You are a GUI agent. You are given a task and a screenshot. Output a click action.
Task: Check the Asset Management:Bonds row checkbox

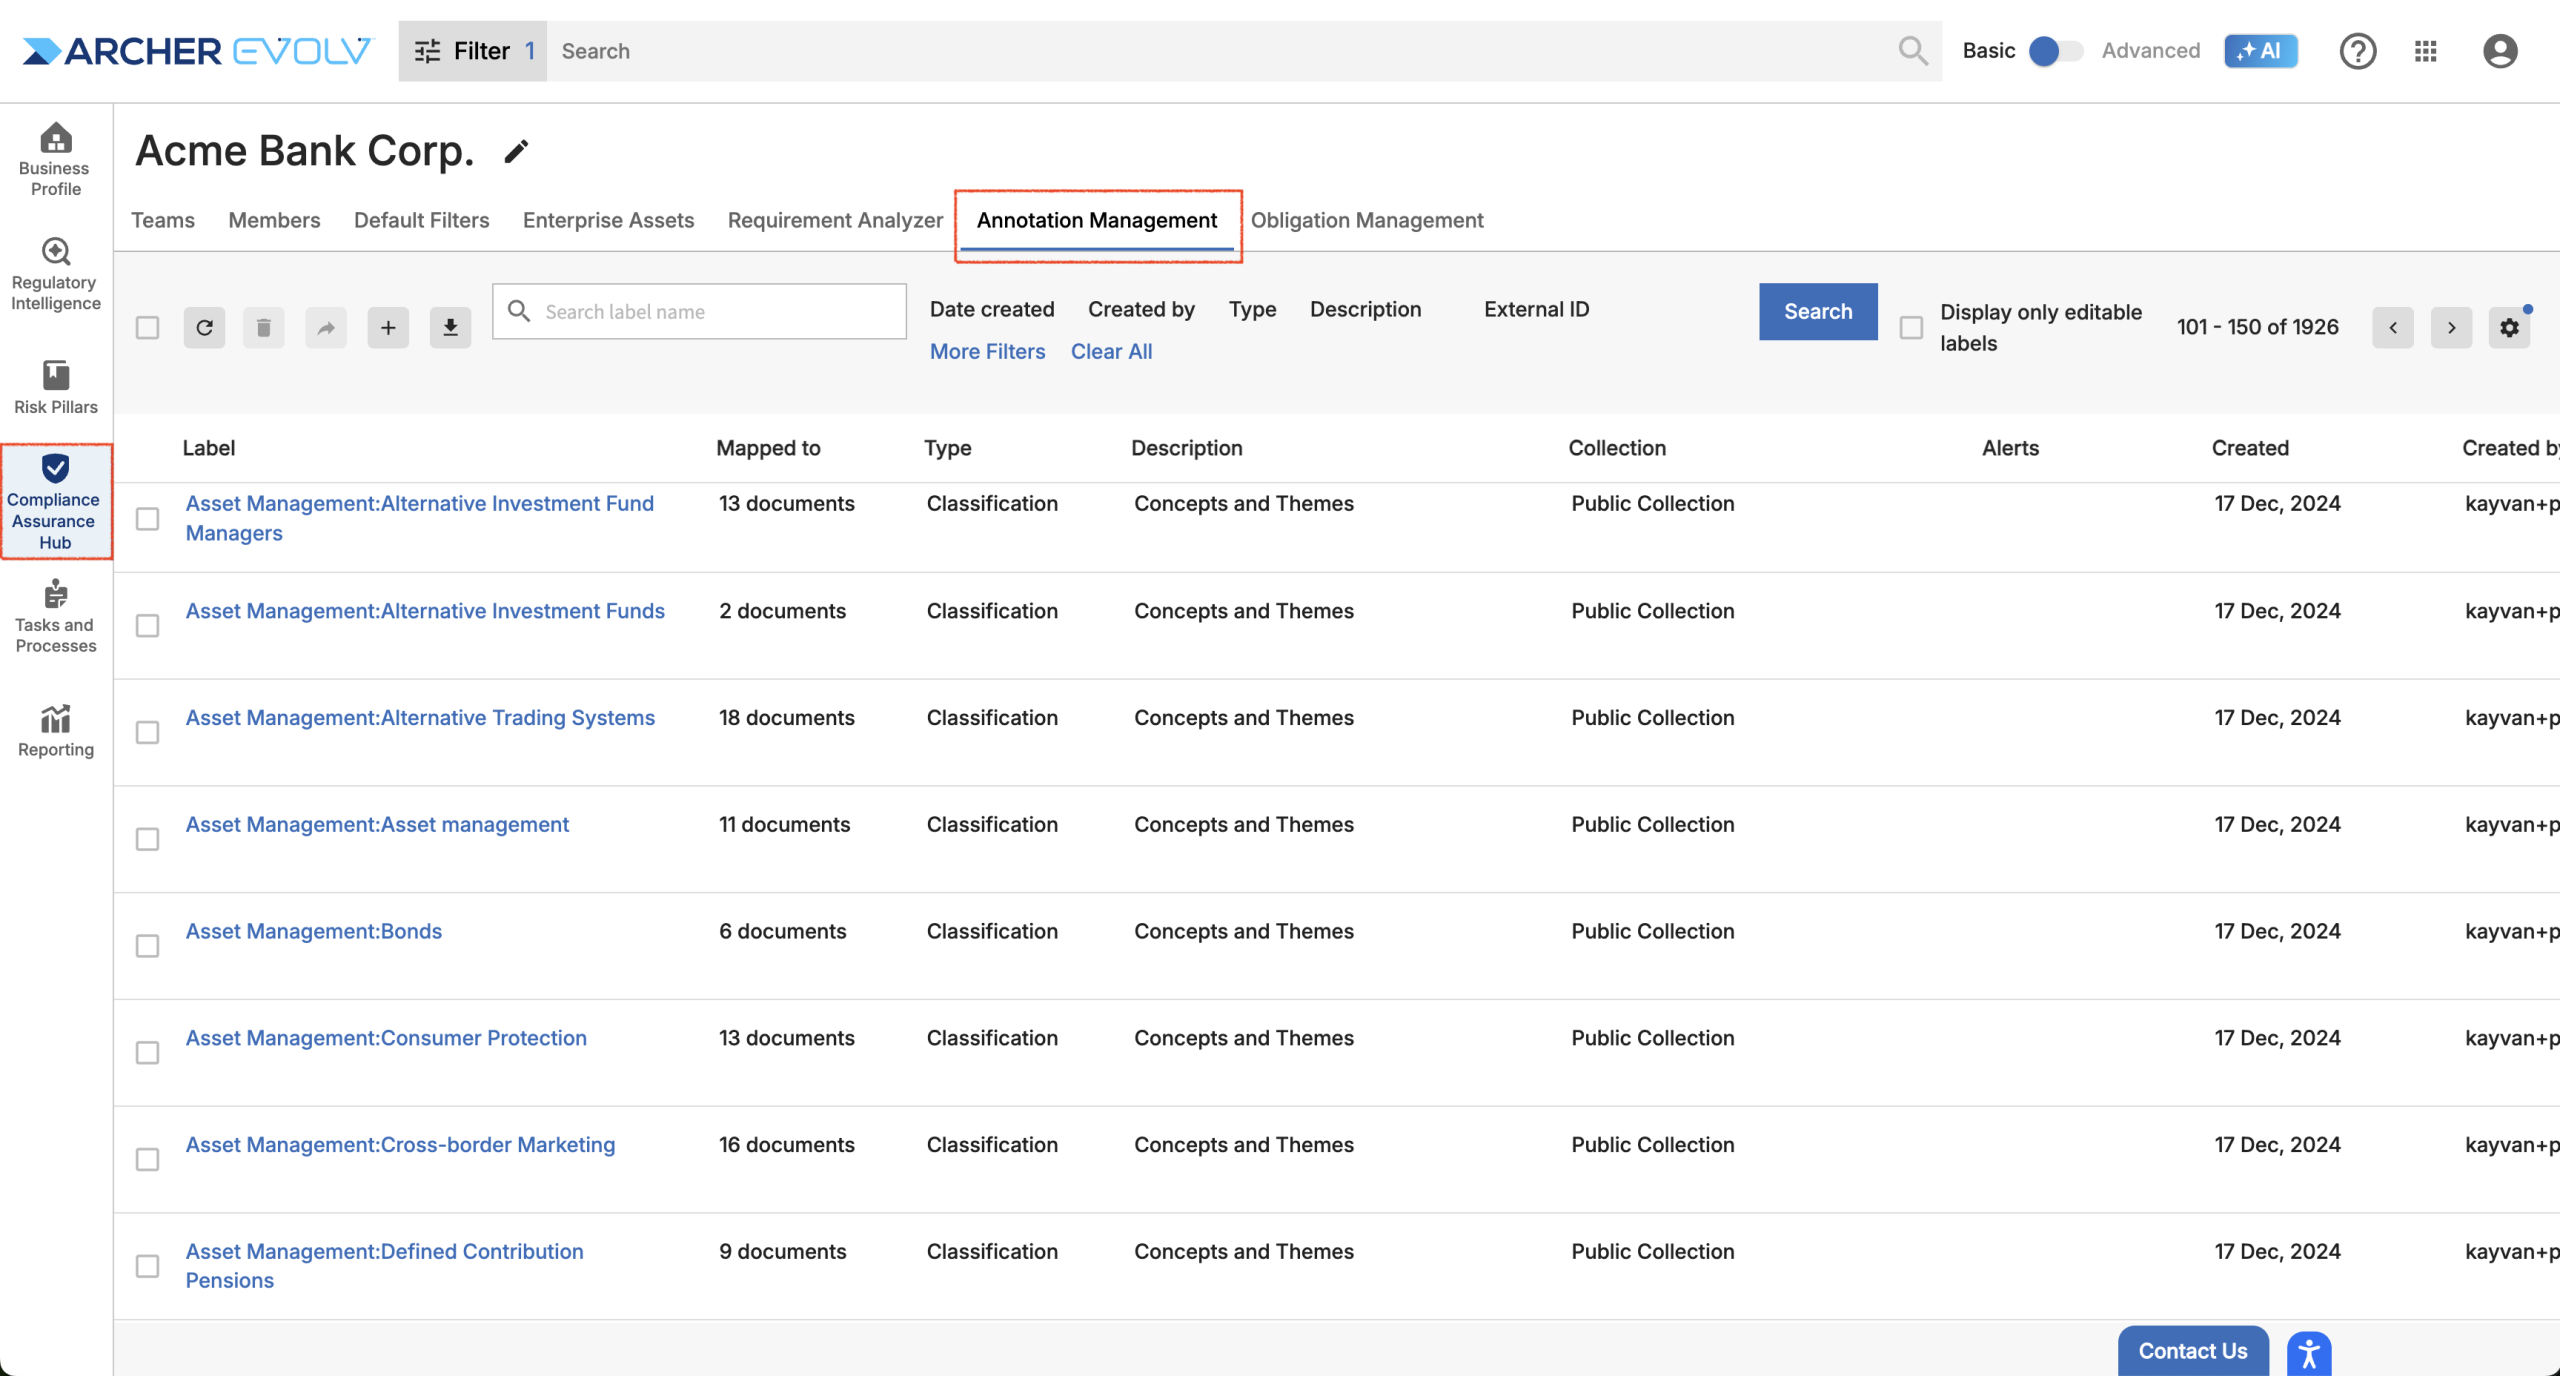[x=147, y=946]
